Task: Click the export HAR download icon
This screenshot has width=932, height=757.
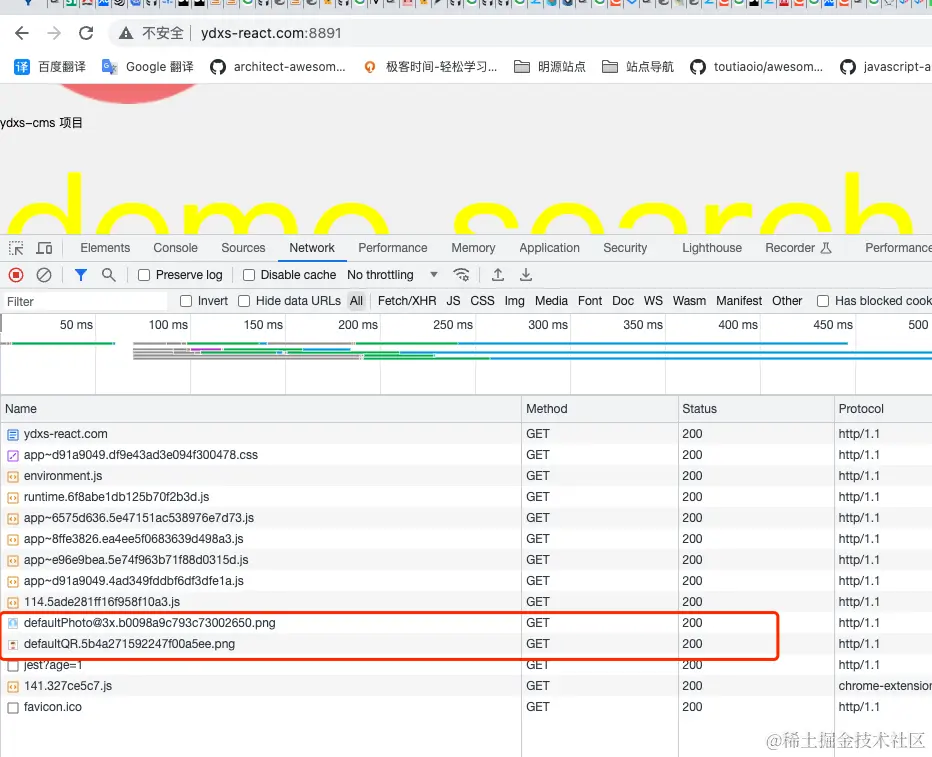Action: coord(526,275)
